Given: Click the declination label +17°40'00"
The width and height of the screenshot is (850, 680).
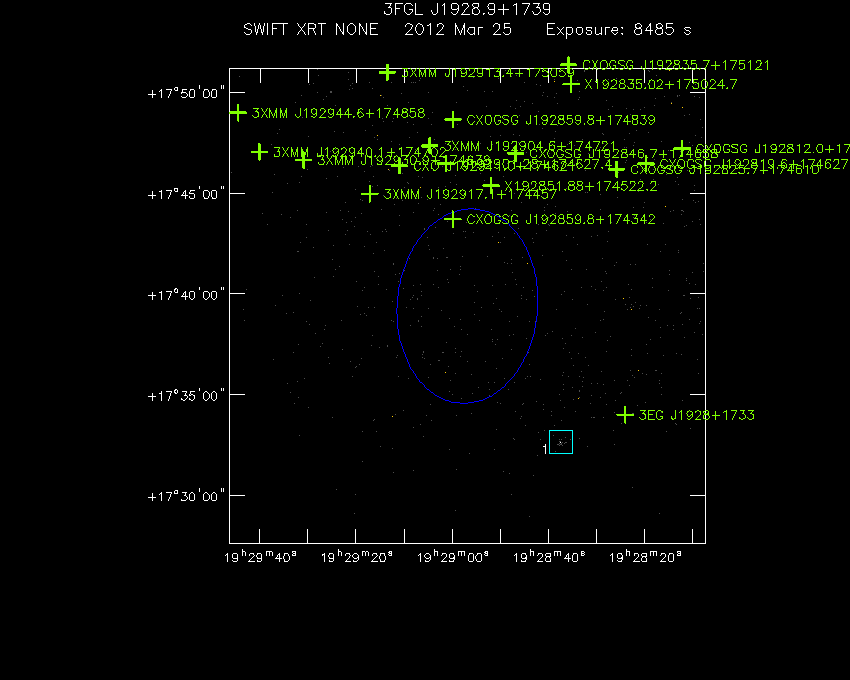Looking at the screenshot, I should point(186,295).
